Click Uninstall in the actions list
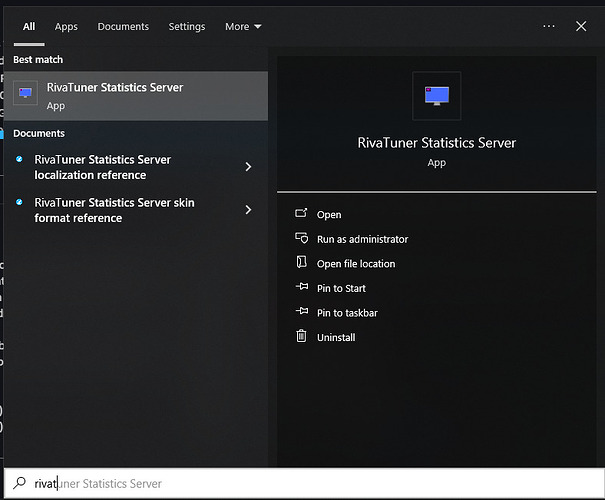Viewport: 605px width, 500px height. 336,338
